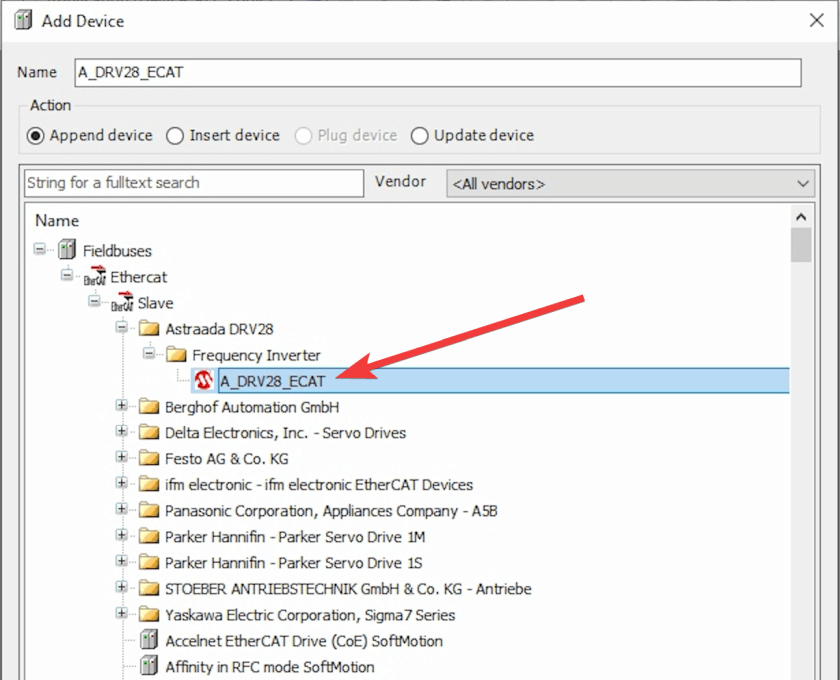Image resolution: width=840 pixels, height=680 pixels.
Task: Expand the Panasonic Corporation A5B folder
Action: [x=122, y=509]
